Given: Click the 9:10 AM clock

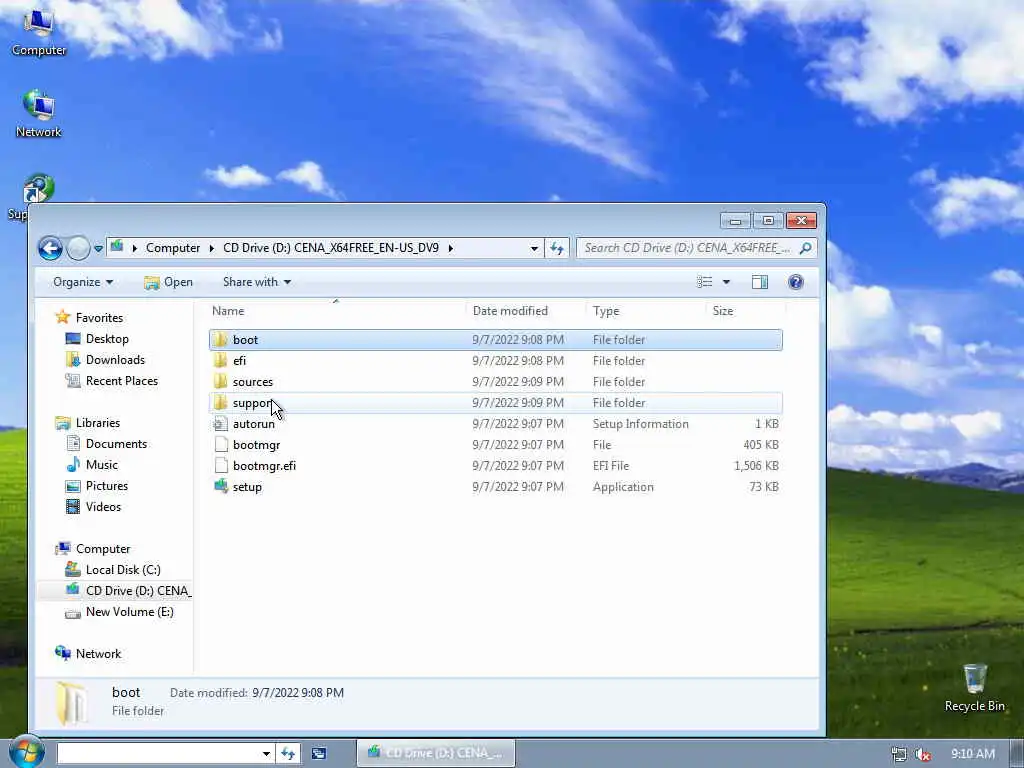Looking at the screenshot, I should point(972,754).
